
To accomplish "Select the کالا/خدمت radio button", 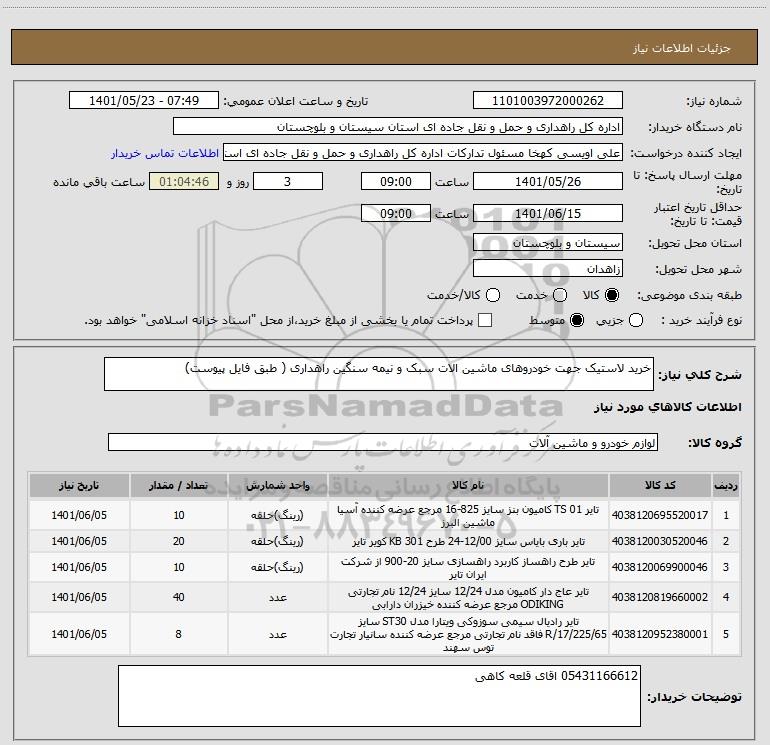I will click(493, 295).
